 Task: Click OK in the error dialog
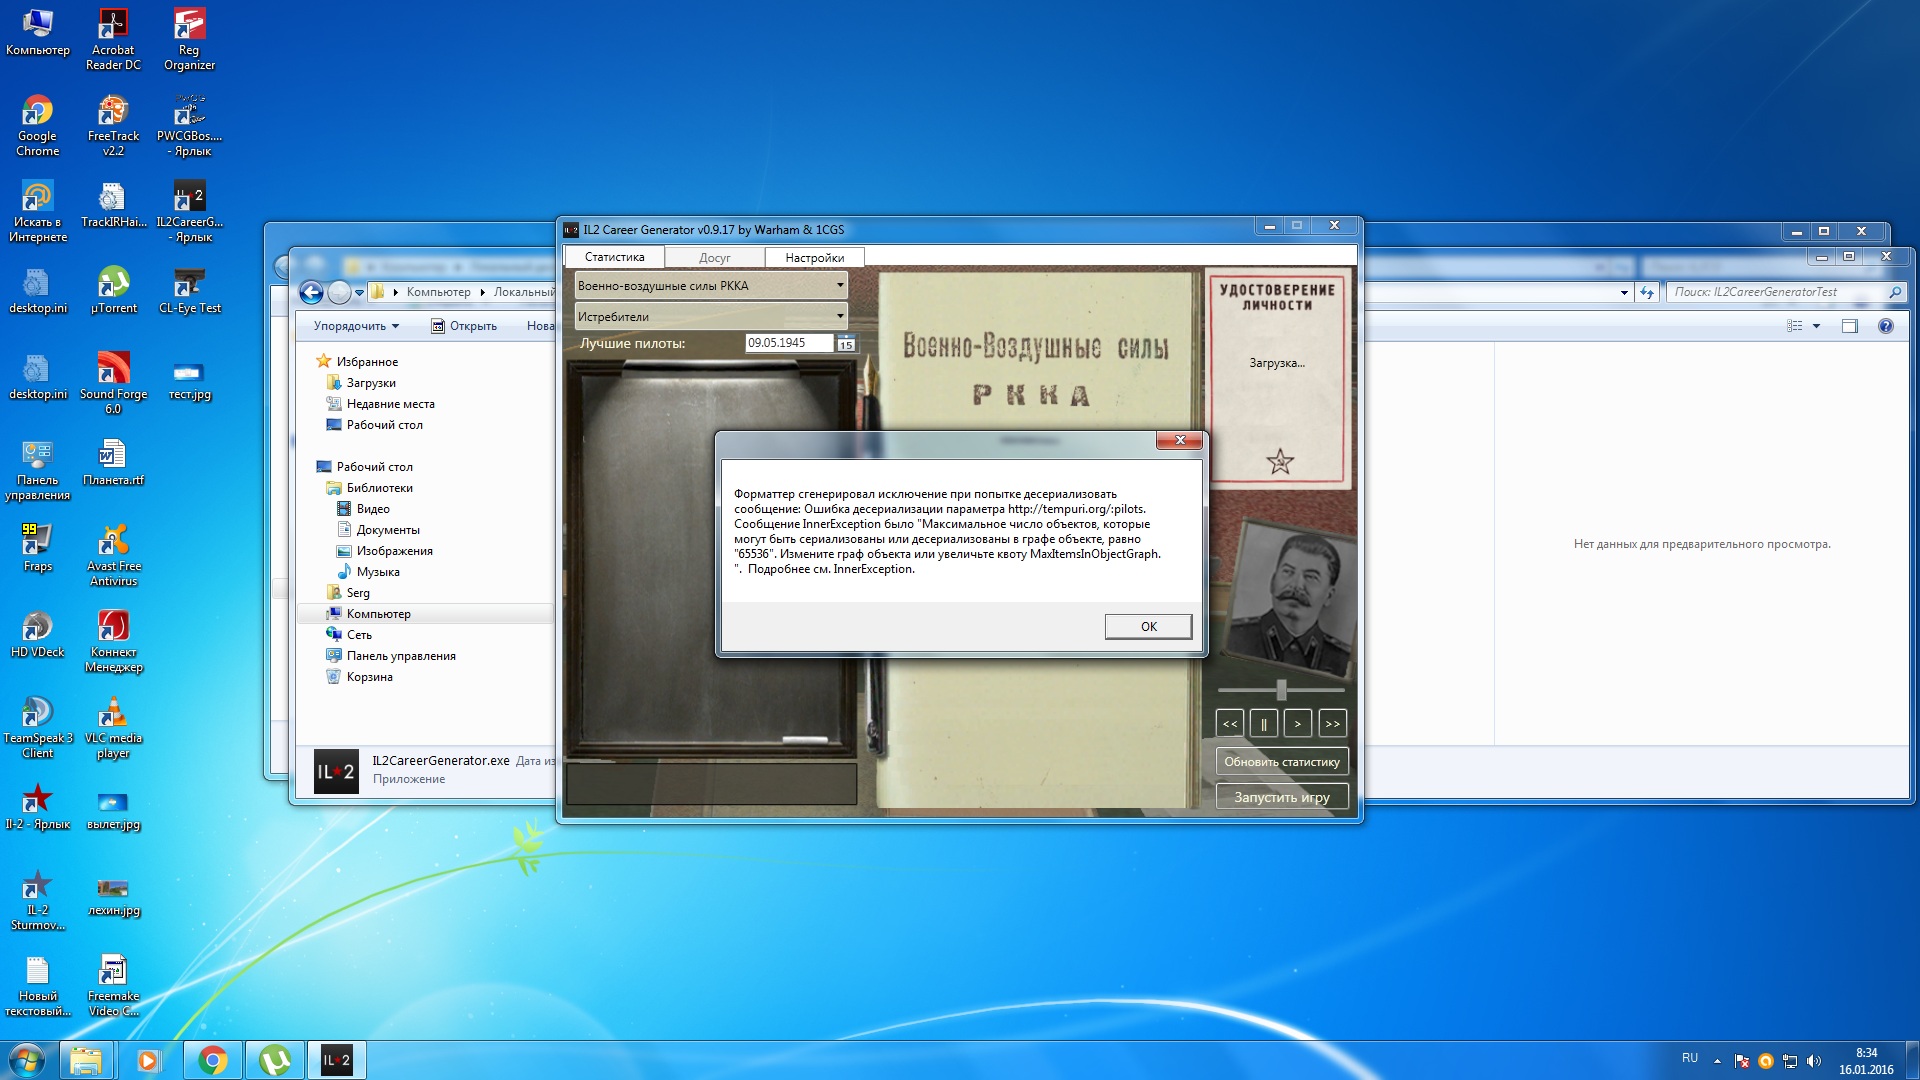pyautogui.click(x=1148, y=627)
